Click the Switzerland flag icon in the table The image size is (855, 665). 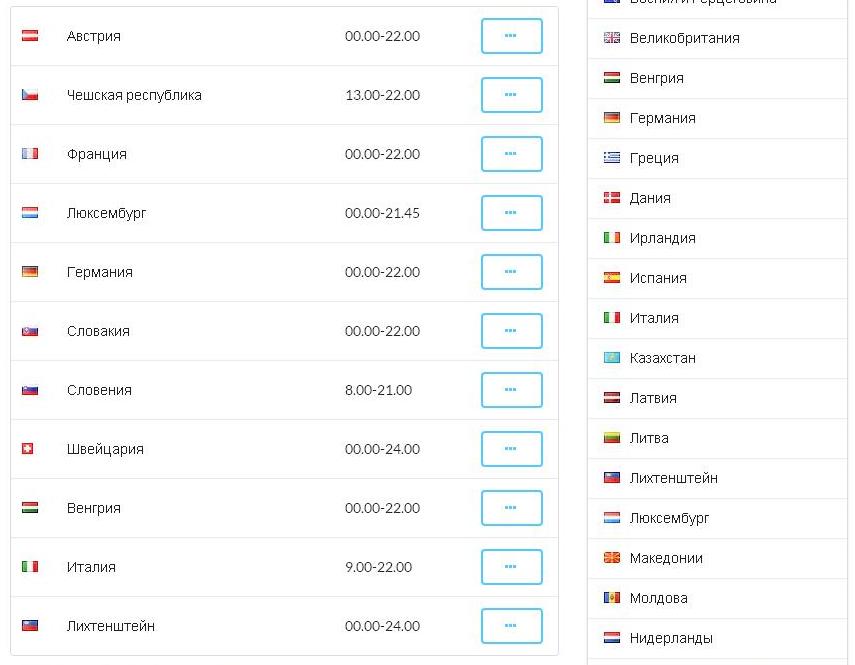[28, 449]
